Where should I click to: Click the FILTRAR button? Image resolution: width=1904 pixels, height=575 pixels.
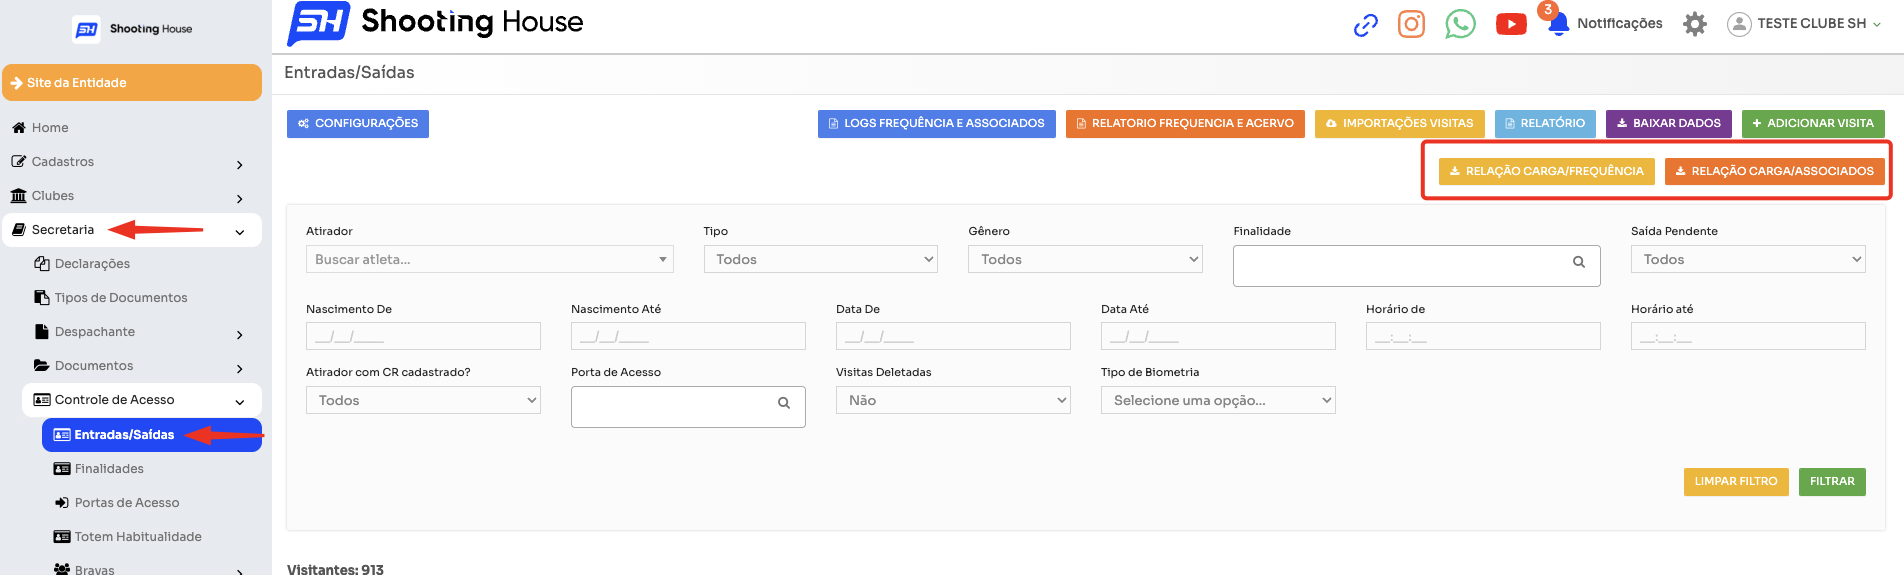tap(1832, 482)
